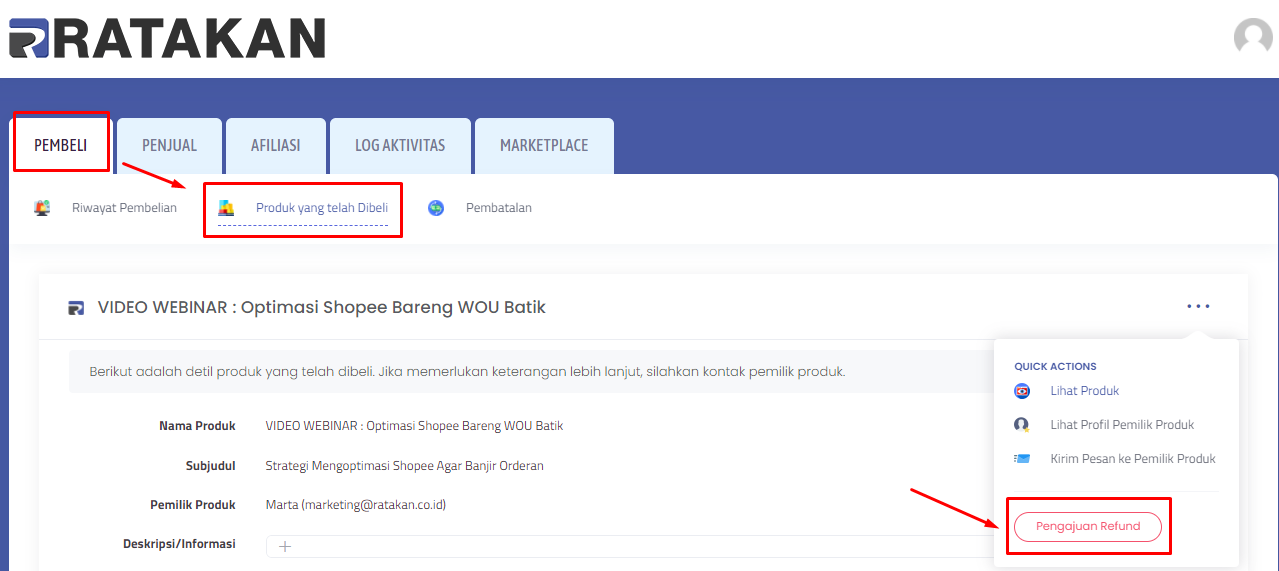The height and width of the screenshot is (571, 1279).
Task: Open the Pembatalan submenu
Action: click(x=499, y=208)
